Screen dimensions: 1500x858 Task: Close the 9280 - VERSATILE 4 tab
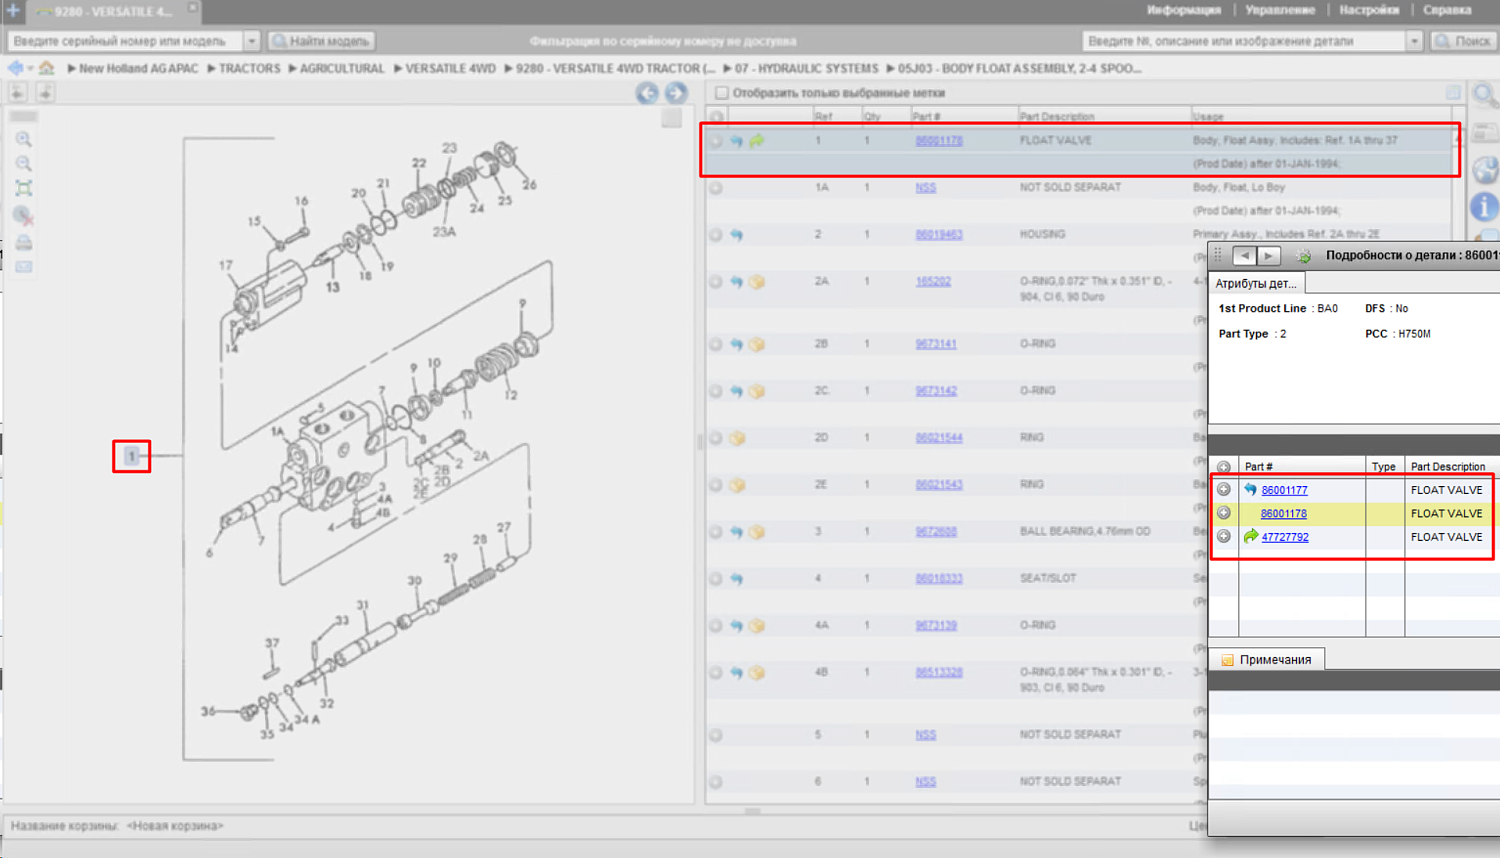tap(192, 8)
